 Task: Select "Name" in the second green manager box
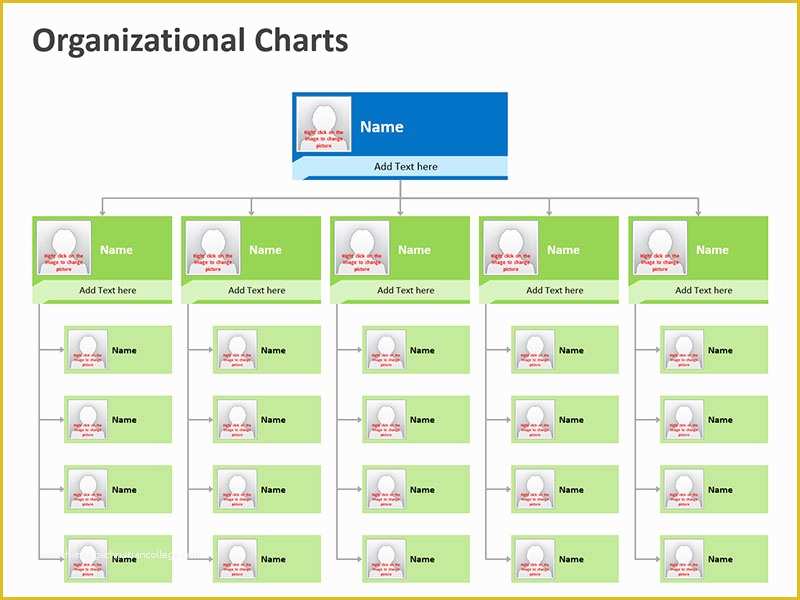pyautogui.click(x=265, y=250)
